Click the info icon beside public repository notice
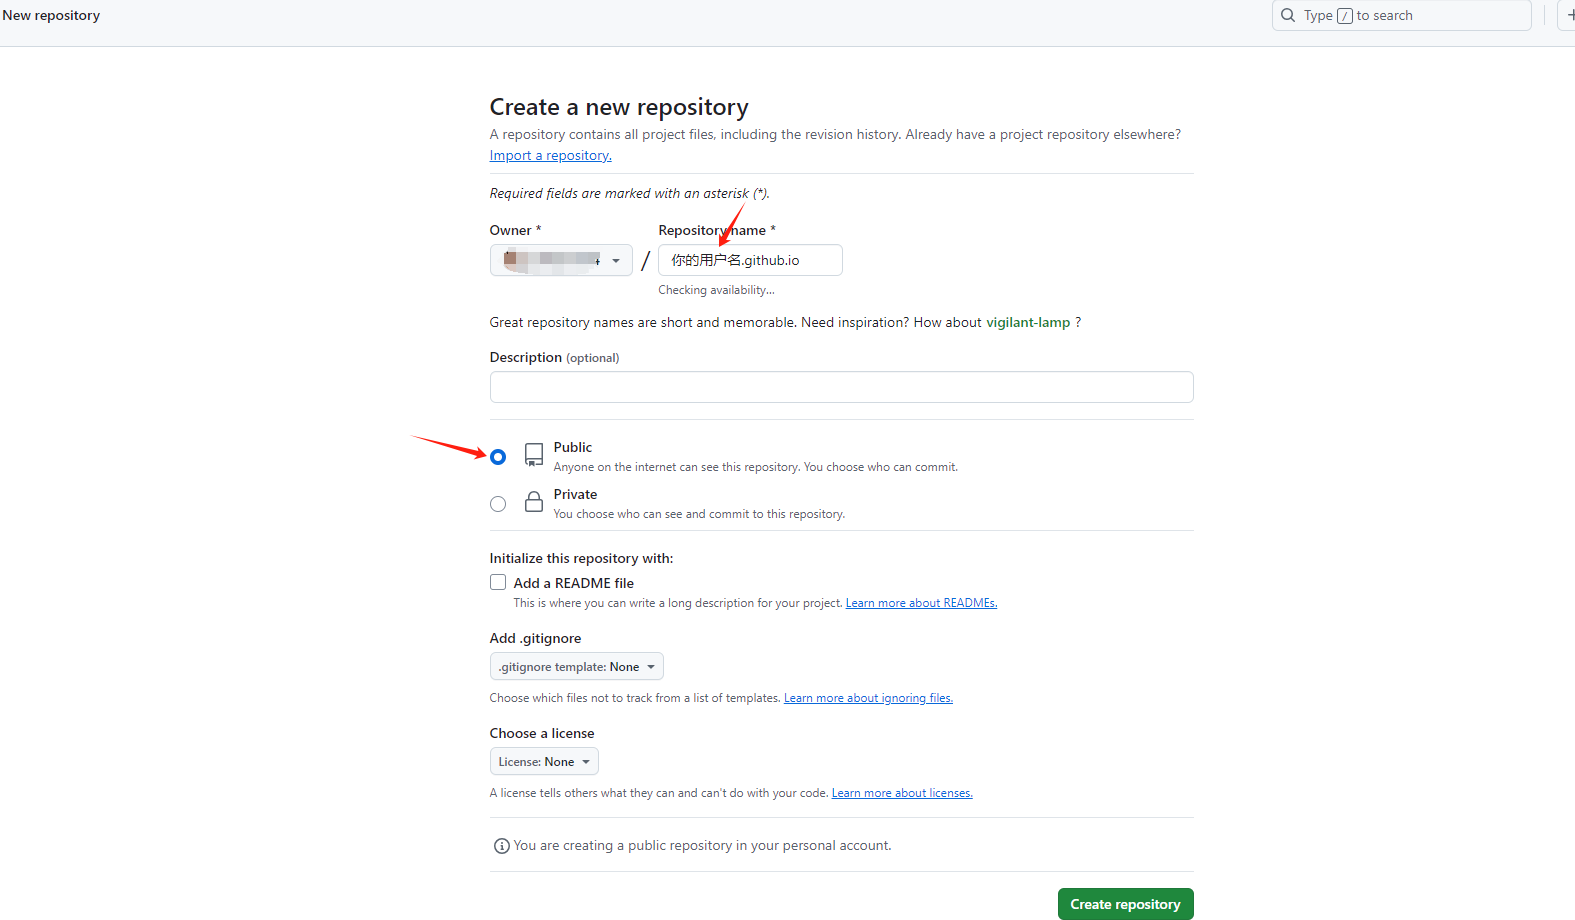Screen dimensions: 1575x920 (502, 846)
